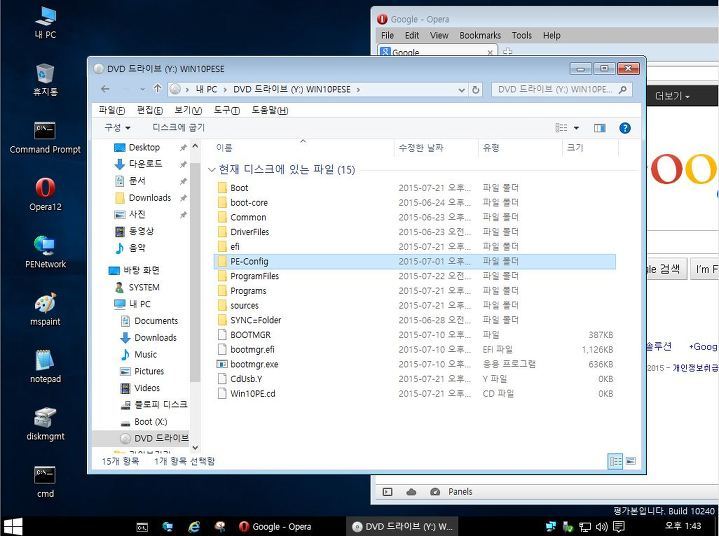Screen dimensions: 719x536
Task: Launch the Opera12 desktop shortcut
Action: (x=45, y=195)
